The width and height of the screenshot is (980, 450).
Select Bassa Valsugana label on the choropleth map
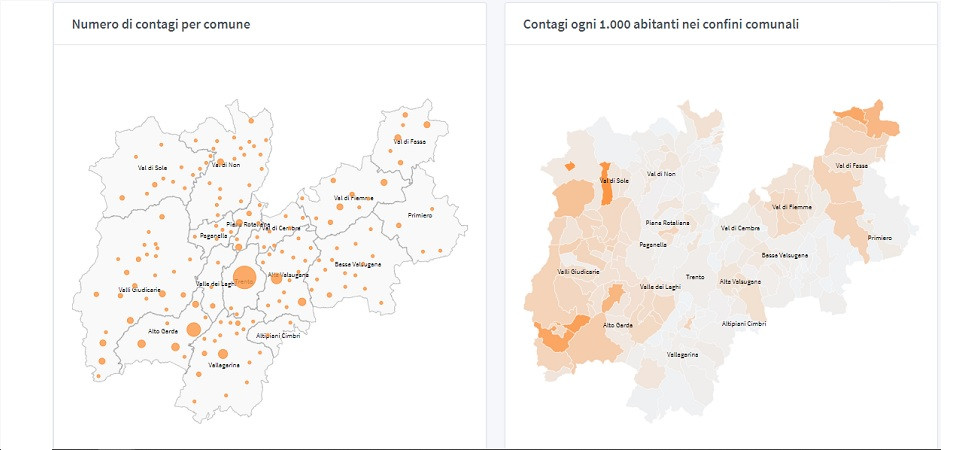(784, 256)
